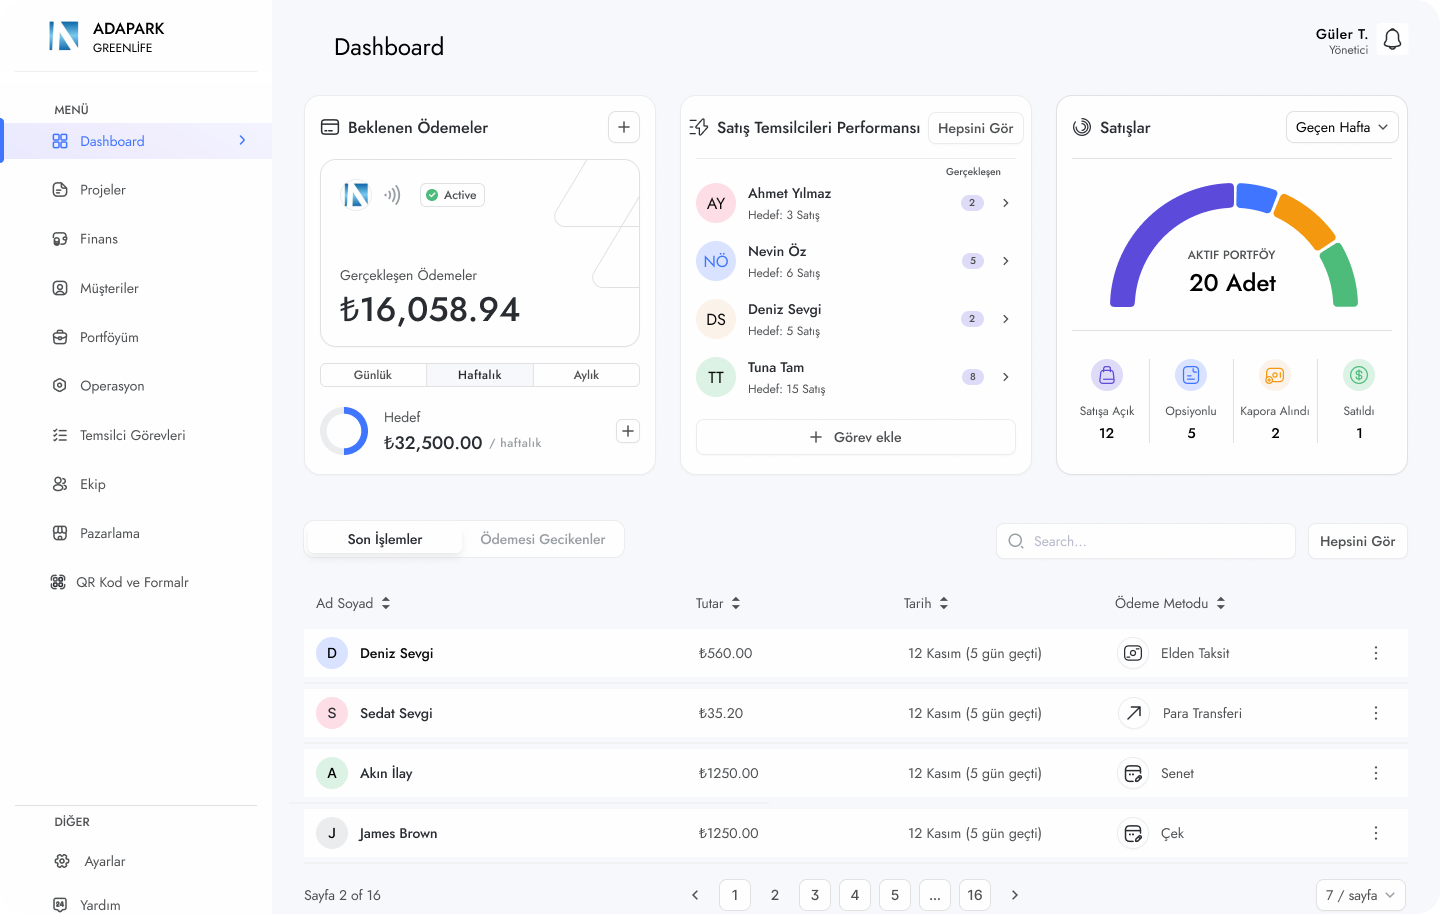1440x914 pixels.
Task: Select the Günlük period option
Action: click(x=373, y=375)
